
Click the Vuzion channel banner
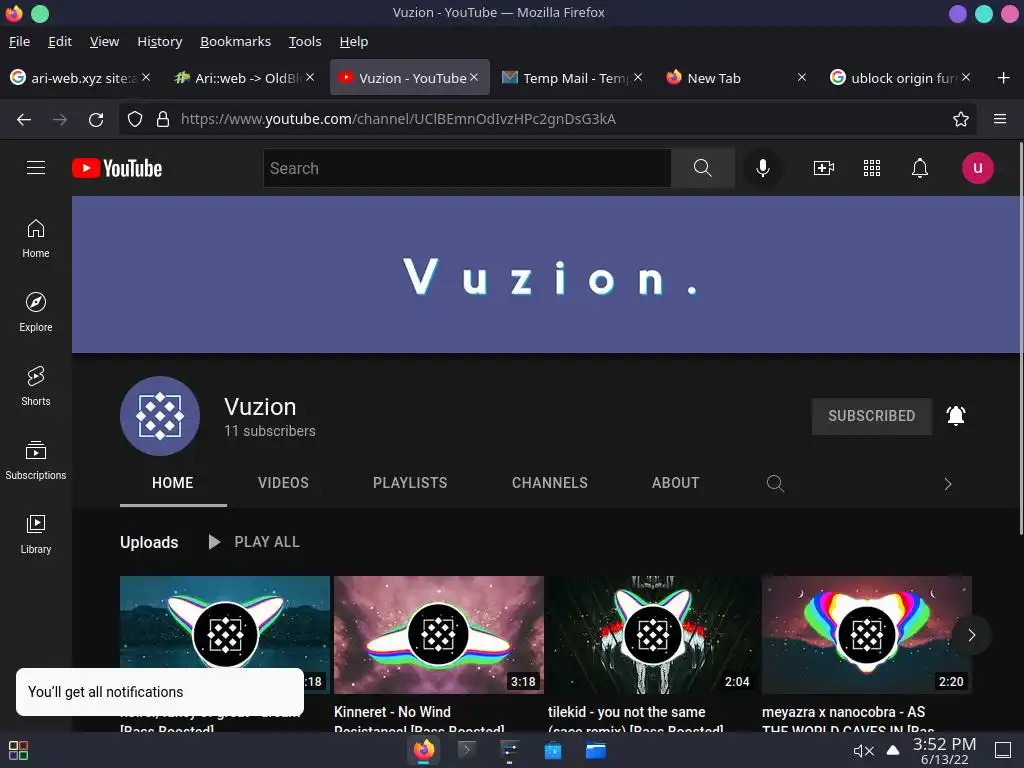[545, 274]
